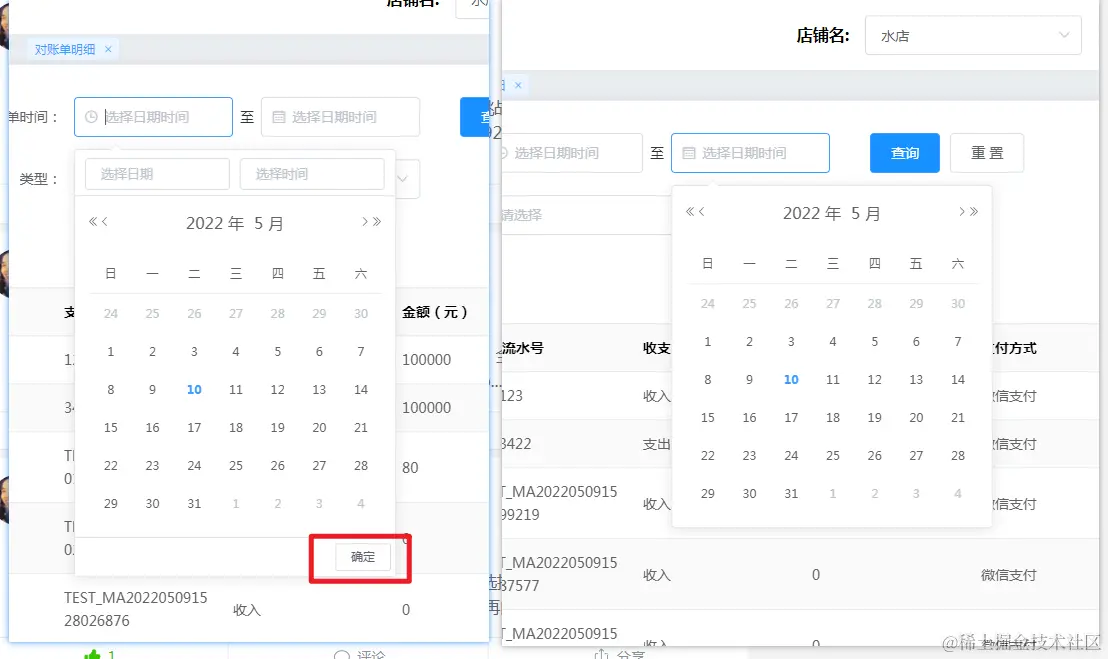Select day 16 in right calendar
Viewport: 1108px width, 659px height.
tap(750, 418)
